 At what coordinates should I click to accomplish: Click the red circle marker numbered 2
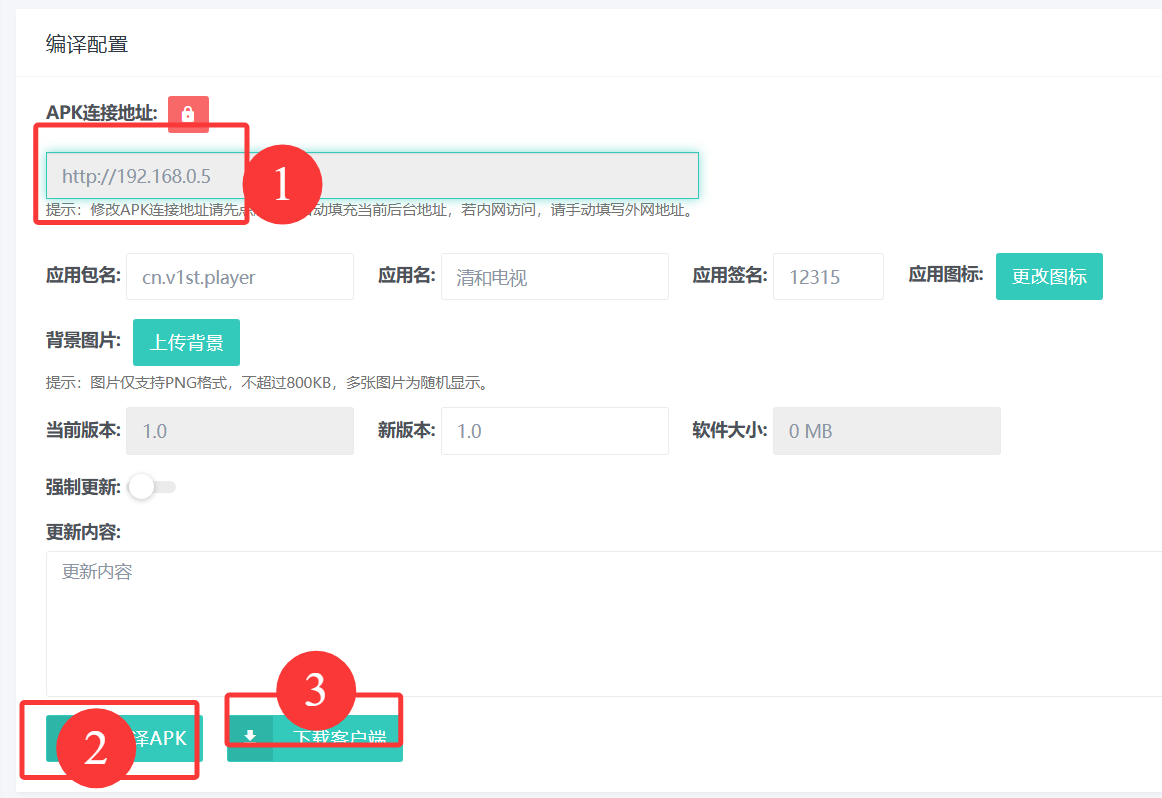coord(95,748)
